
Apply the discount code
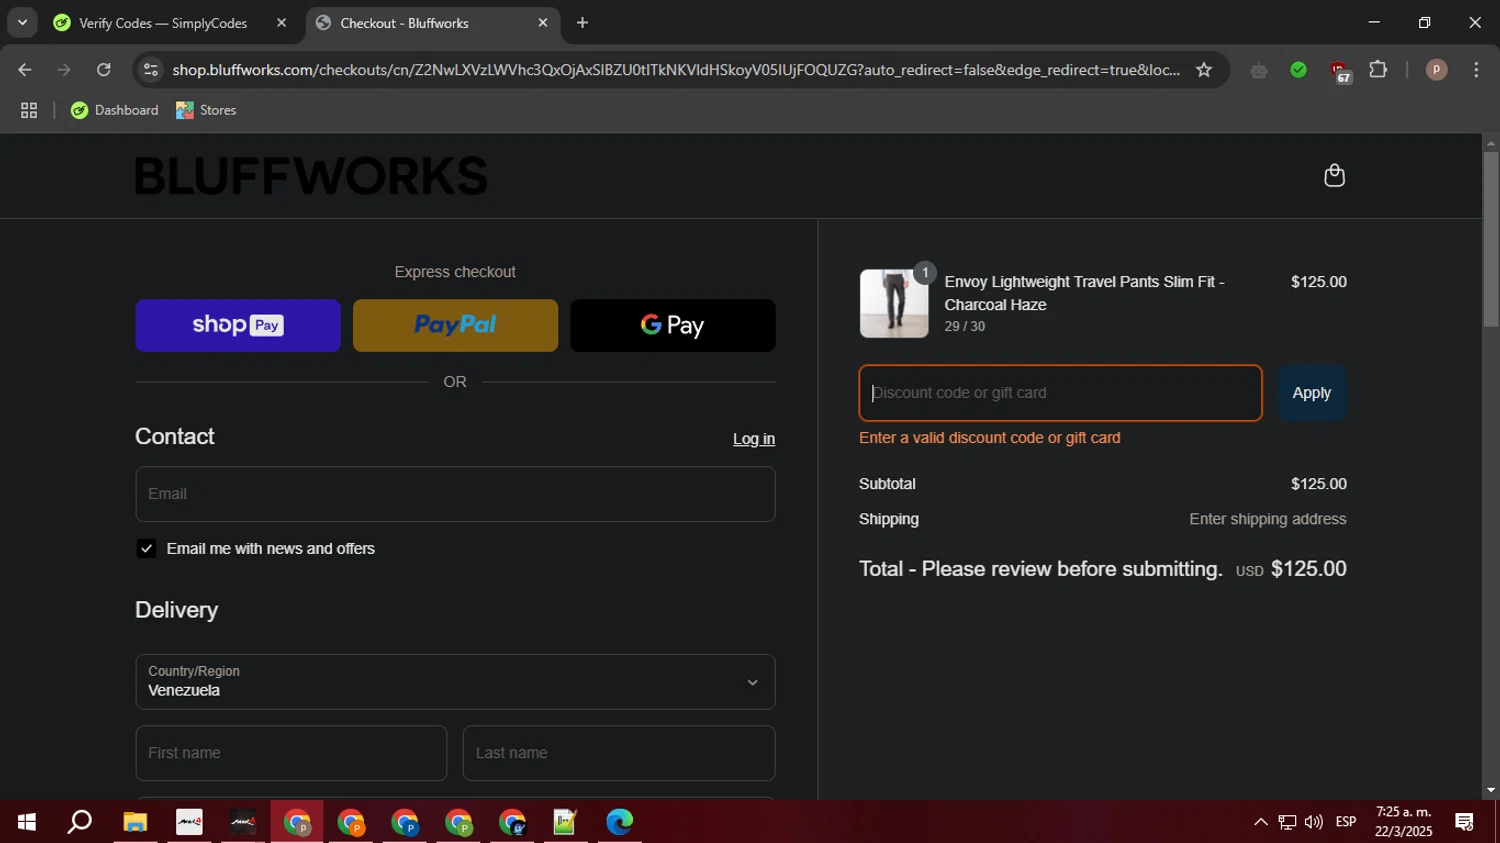(x=1311, y=393)
